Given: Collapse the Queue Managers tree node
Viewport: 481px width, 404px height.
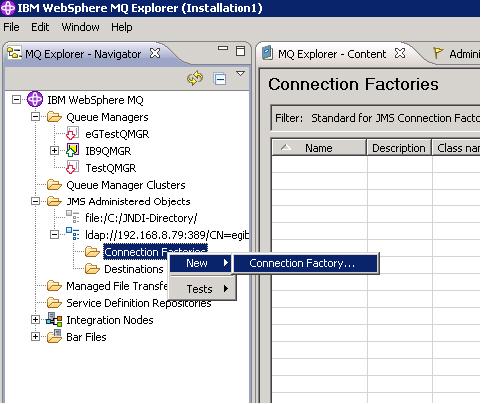Looking at the screenshot, I should pyautogui.click(x=35, y=117).
